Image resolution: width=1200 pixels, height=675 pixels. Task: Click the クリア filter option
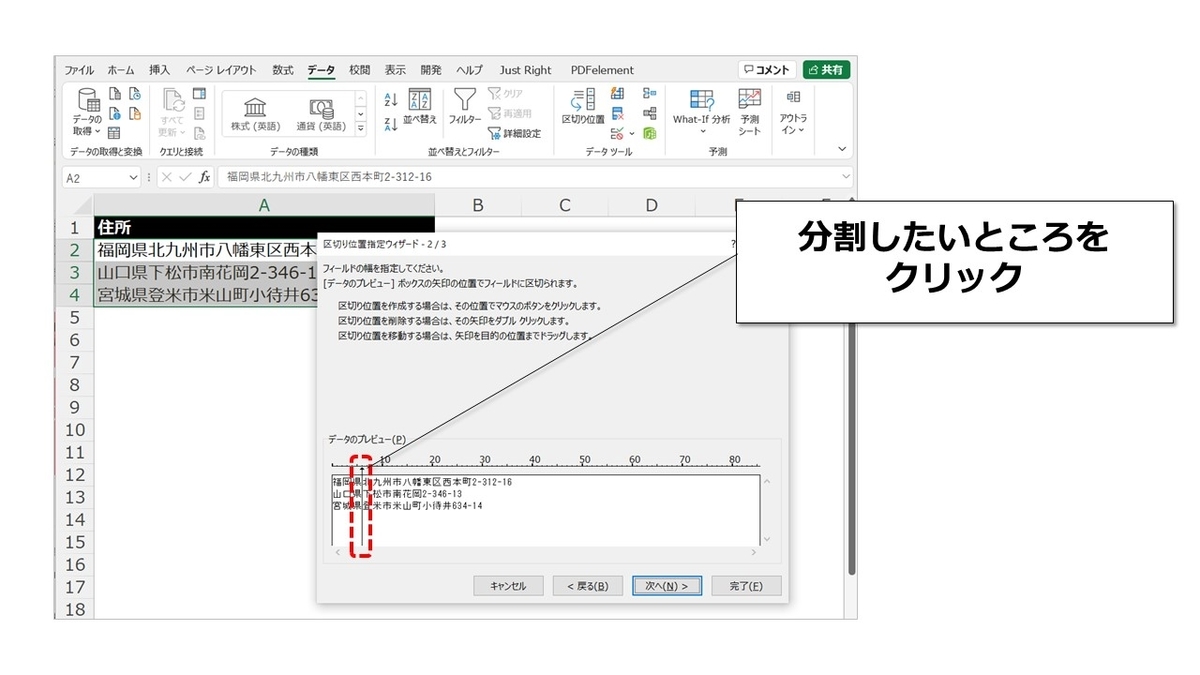[x=505, y=93]
